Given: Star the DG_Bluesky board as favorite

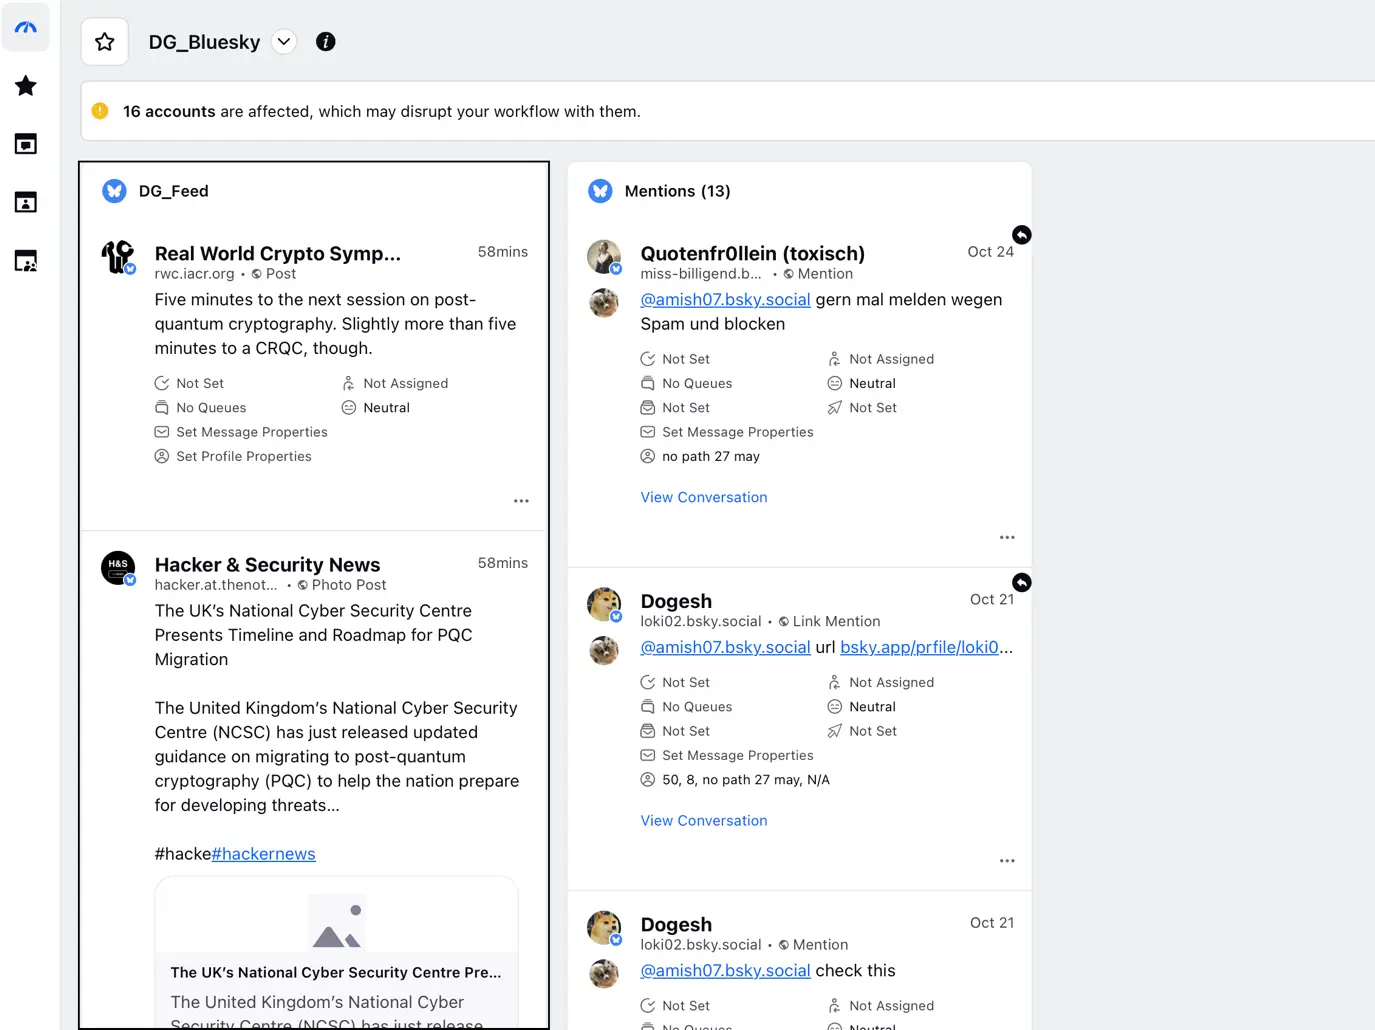Looking at the screenshot, I should [104, 41].
